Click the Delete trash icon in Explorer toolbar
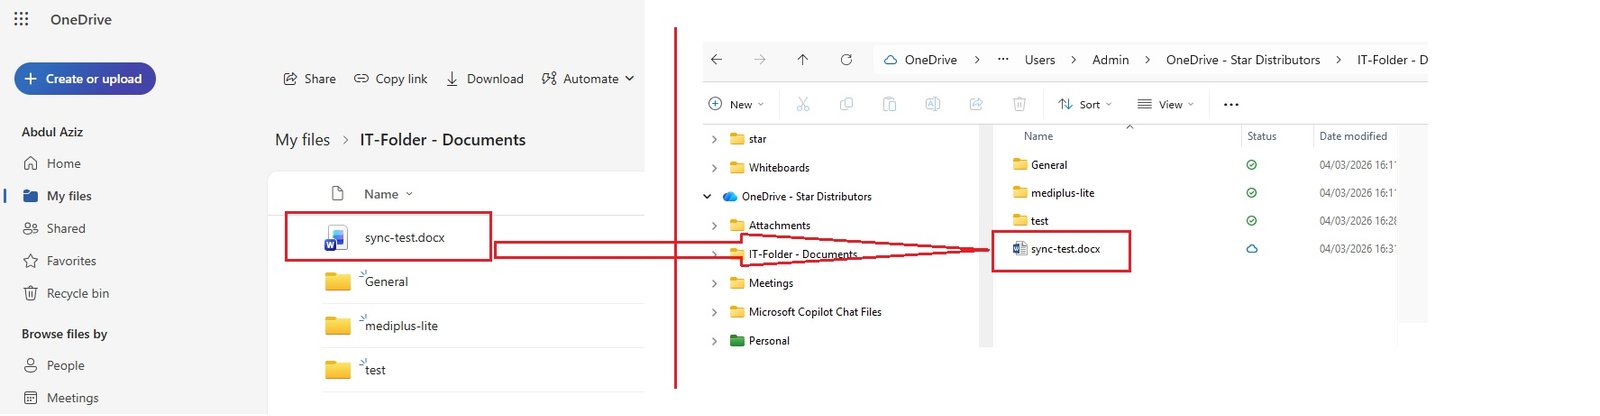 (x=1019, y=104)
